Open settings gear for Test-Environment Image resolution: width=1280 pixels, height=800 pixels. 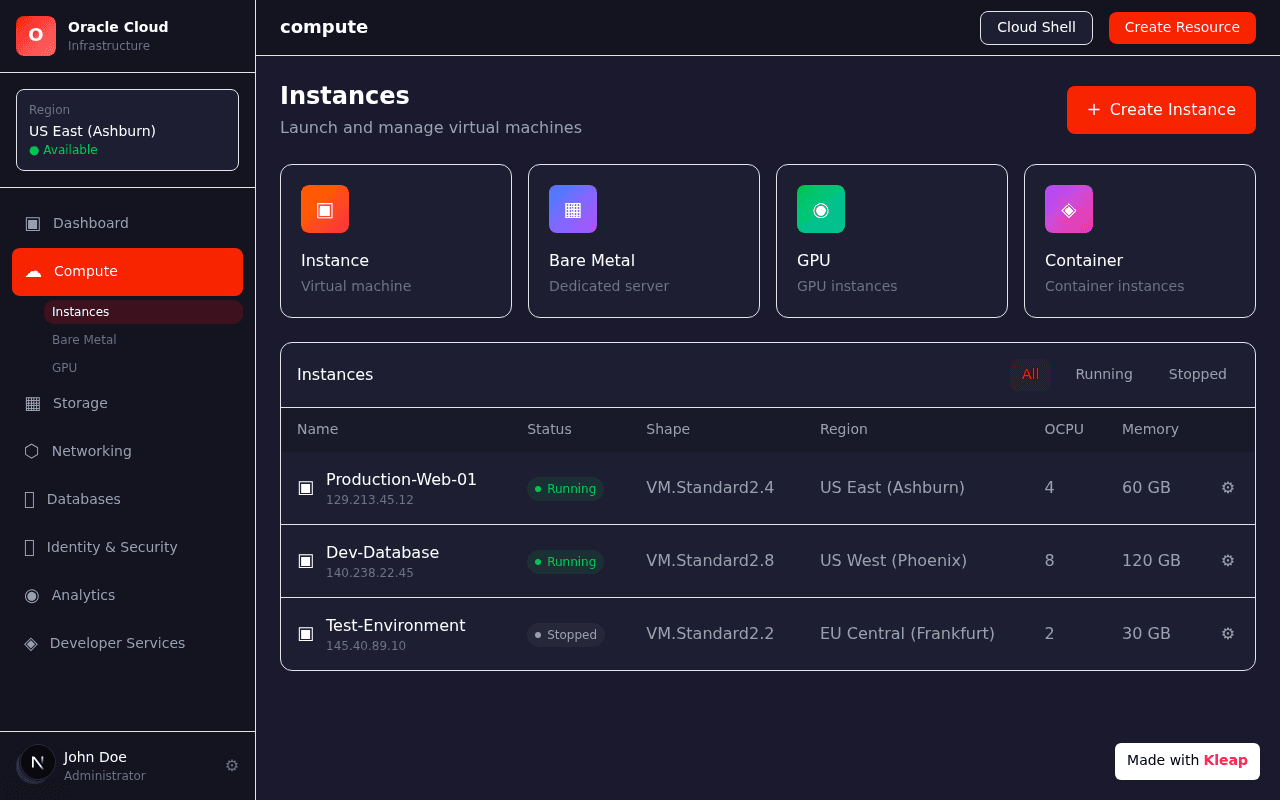click(1228, 634)
